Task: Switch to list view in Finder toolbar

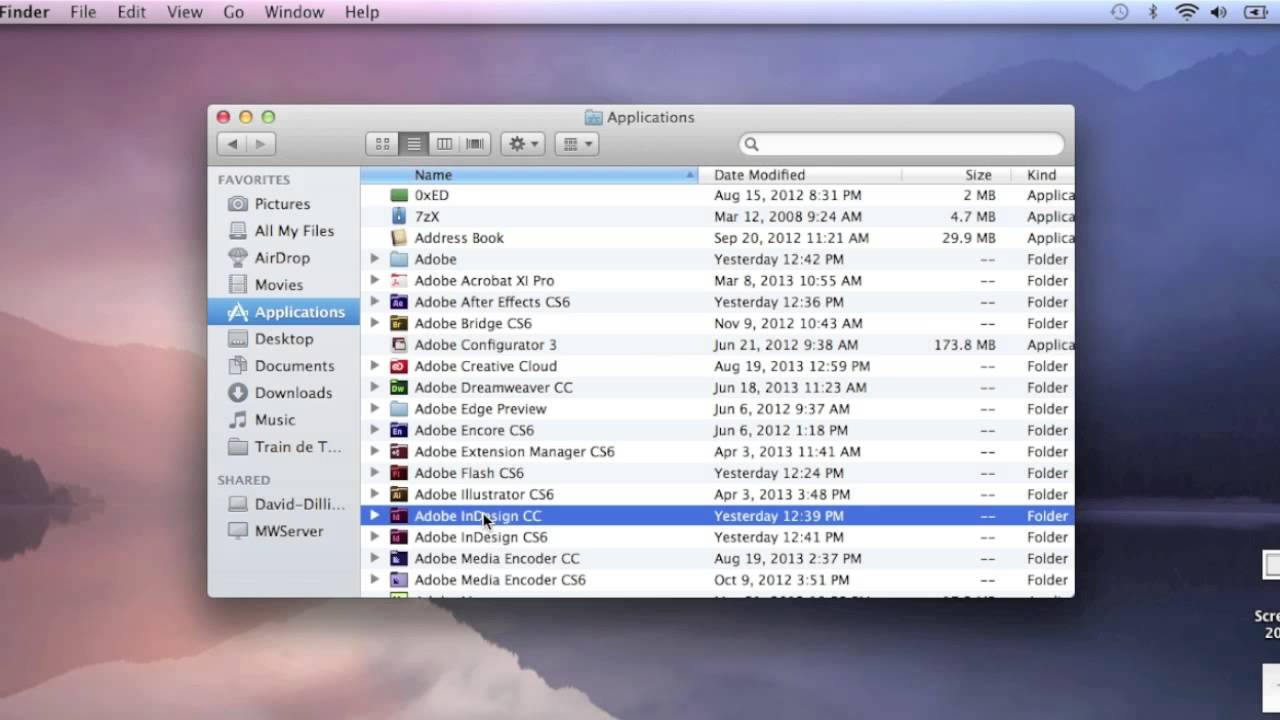Action: 413,144
